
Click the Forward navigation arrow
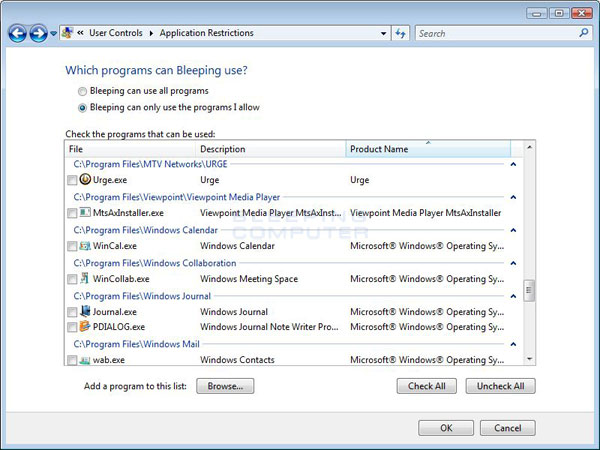point(38,33)
